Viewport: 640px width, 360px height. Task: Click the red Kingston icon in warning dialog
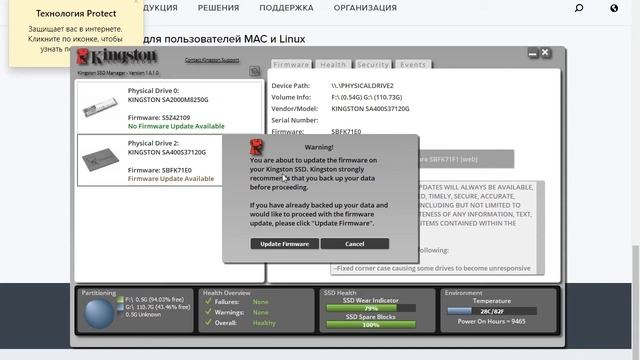tap(256, 147)
